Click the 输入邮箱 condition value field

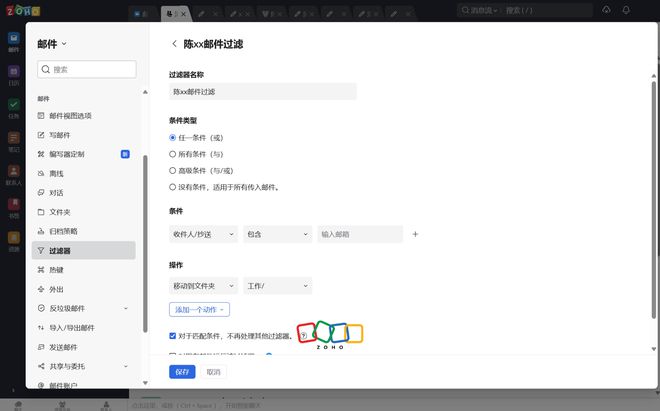(x=360, y=234)
